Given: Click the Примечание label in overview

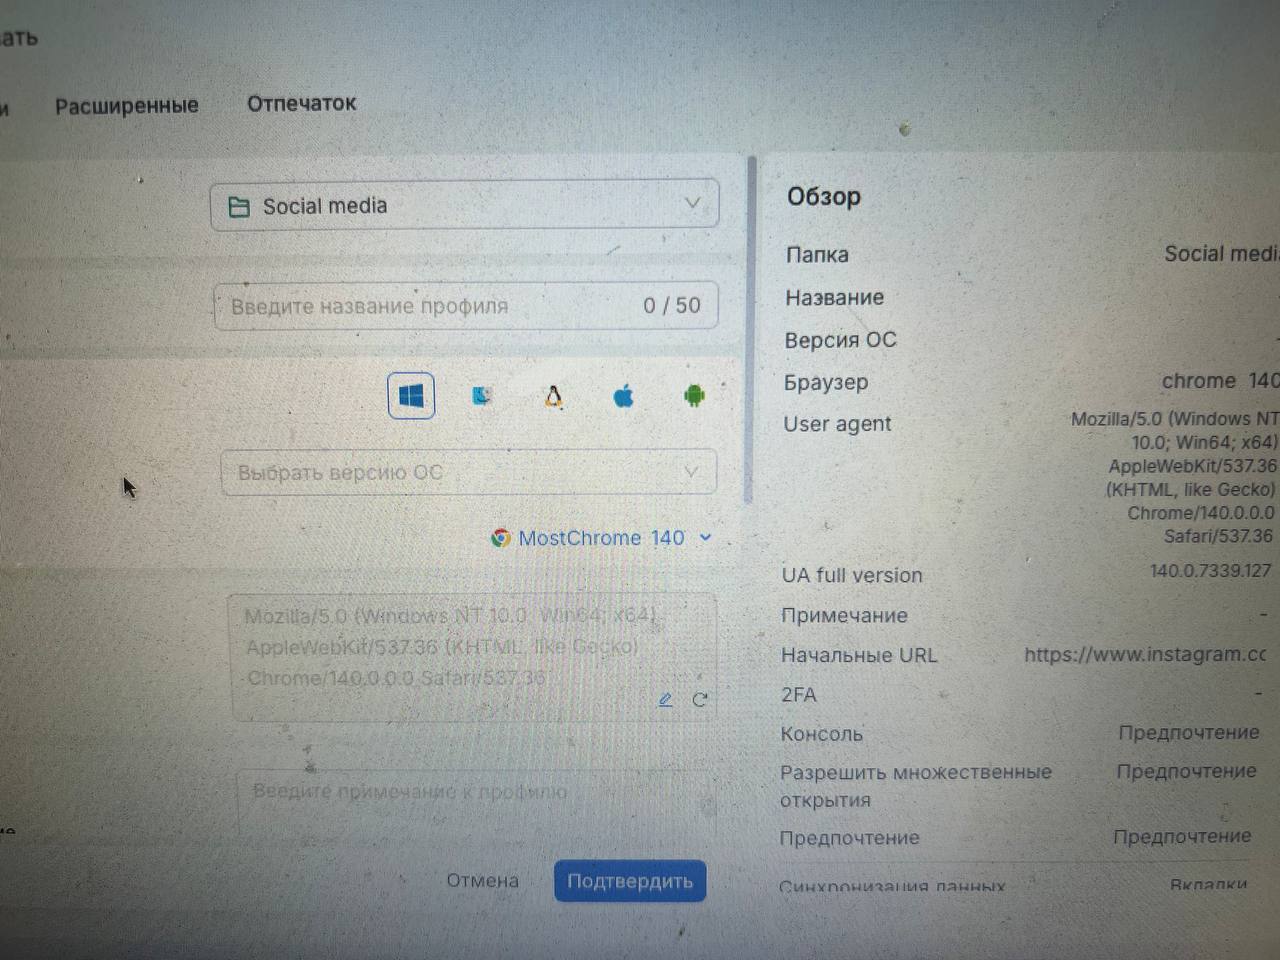Looking at the screenshot, I should (844, 615).
